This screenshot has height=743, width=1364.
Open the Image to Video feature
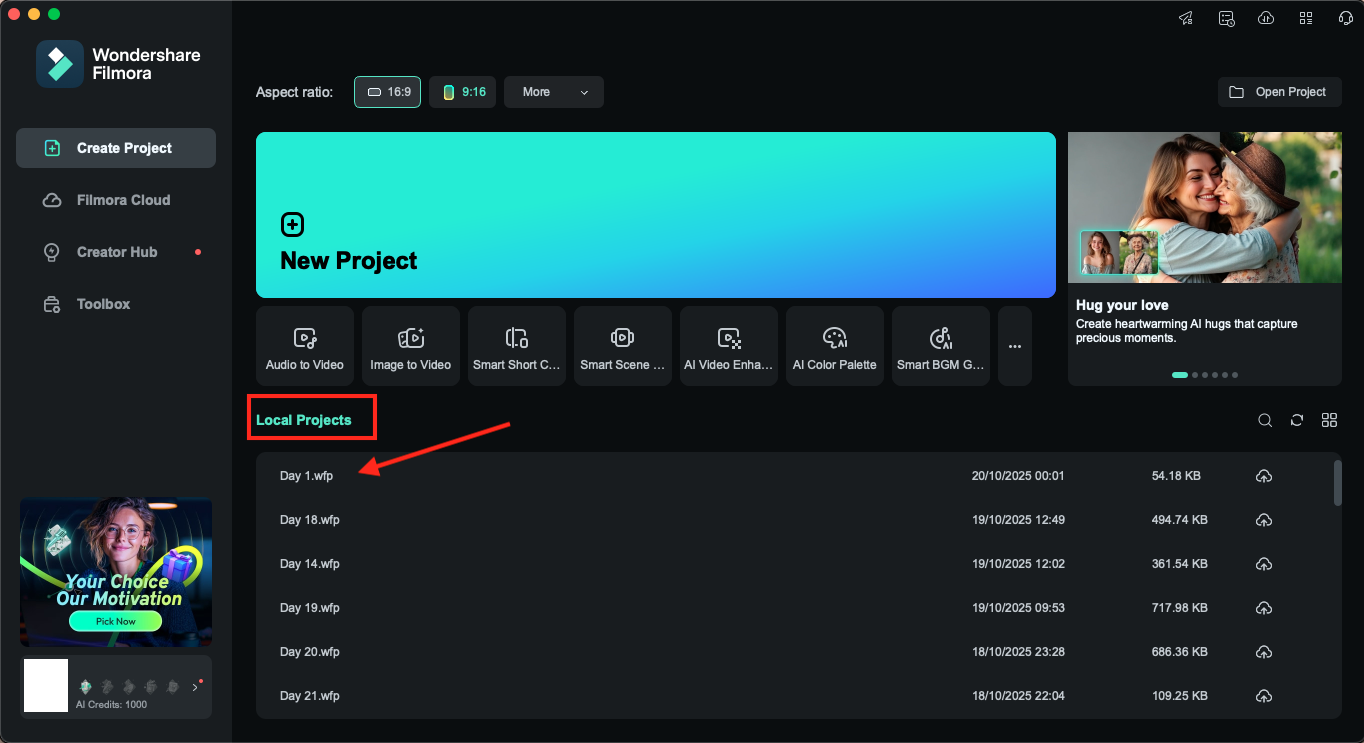tap(410, 345)
